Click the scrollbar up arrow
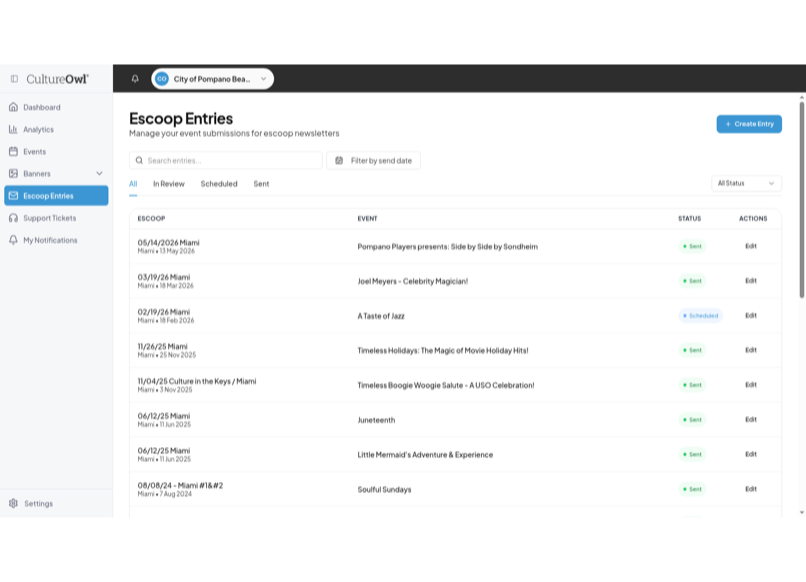 click(801, 97)
